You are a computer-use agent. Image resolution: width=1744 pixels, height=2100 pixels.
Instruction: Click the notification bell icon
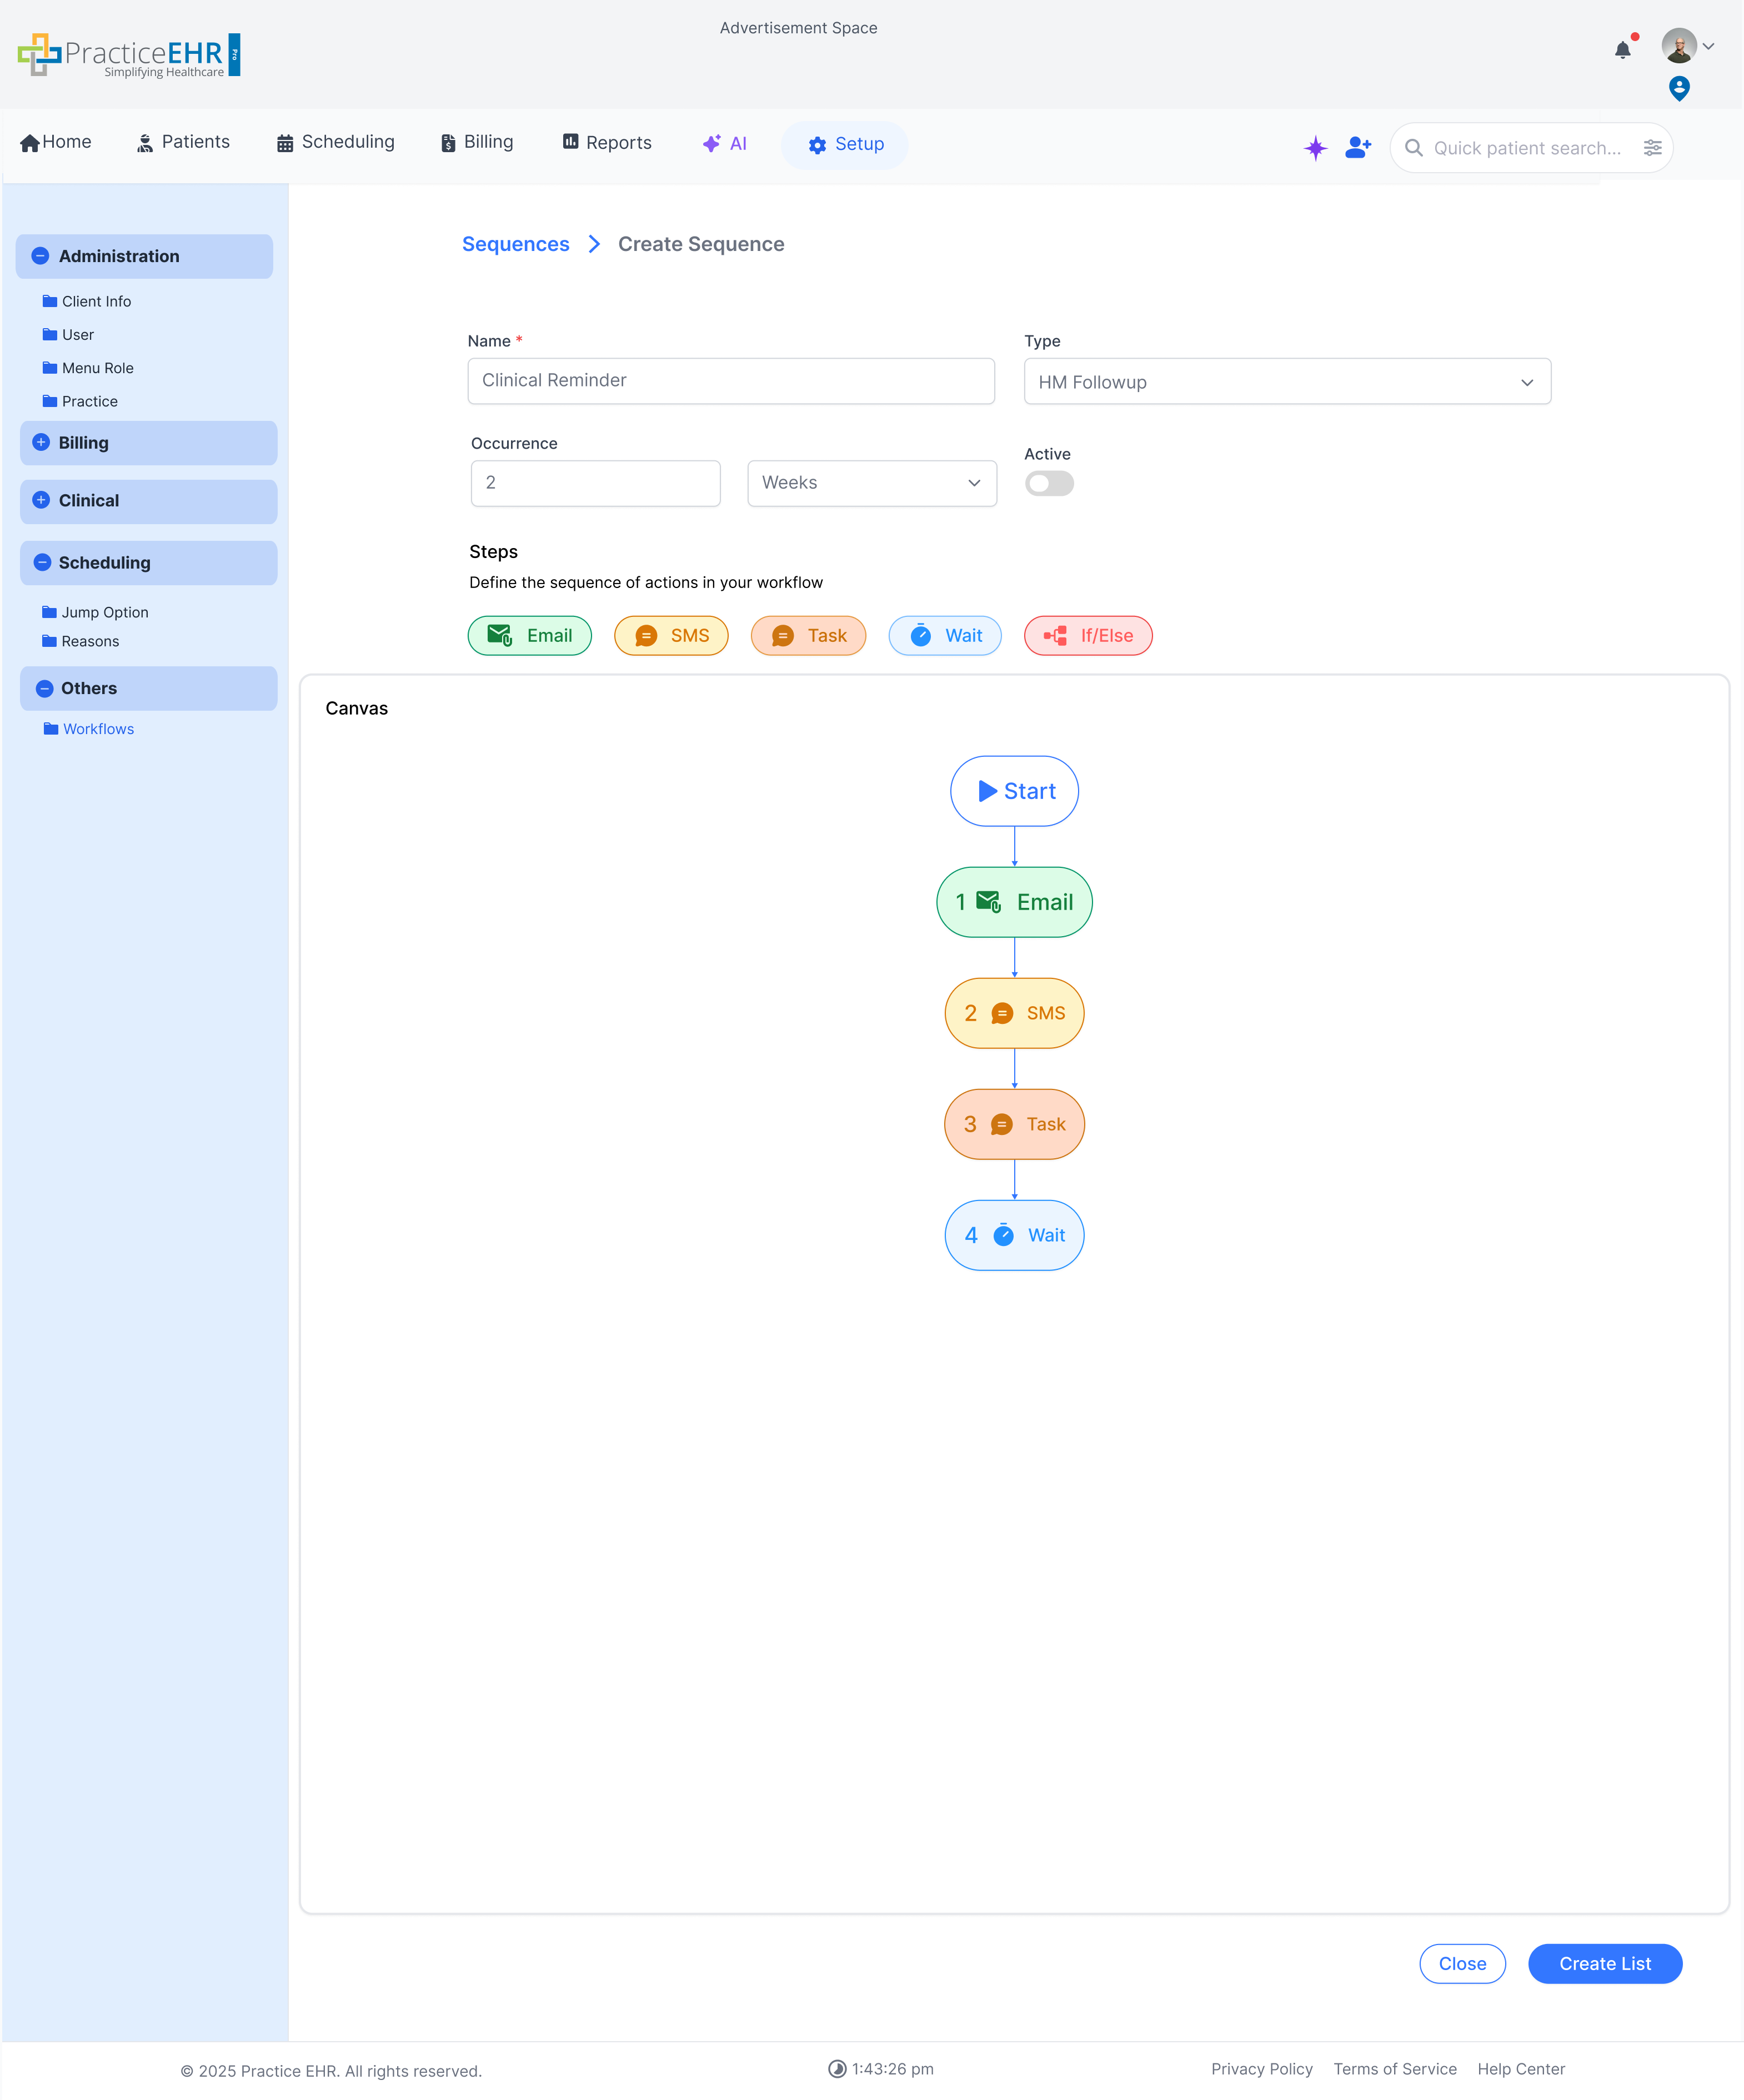coord(1622,50)
